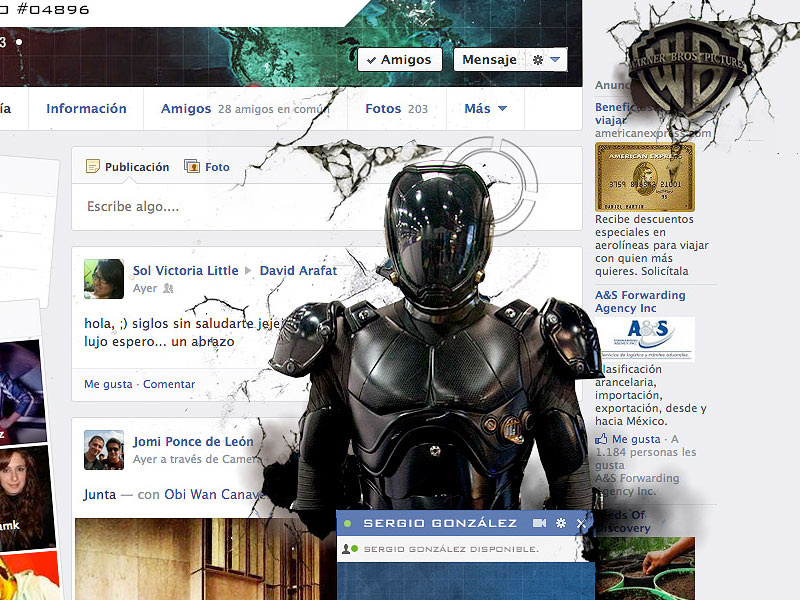
Task: Open Jomi Ponce de León's avatar thumbnail
Action: [x=104, y=450]
